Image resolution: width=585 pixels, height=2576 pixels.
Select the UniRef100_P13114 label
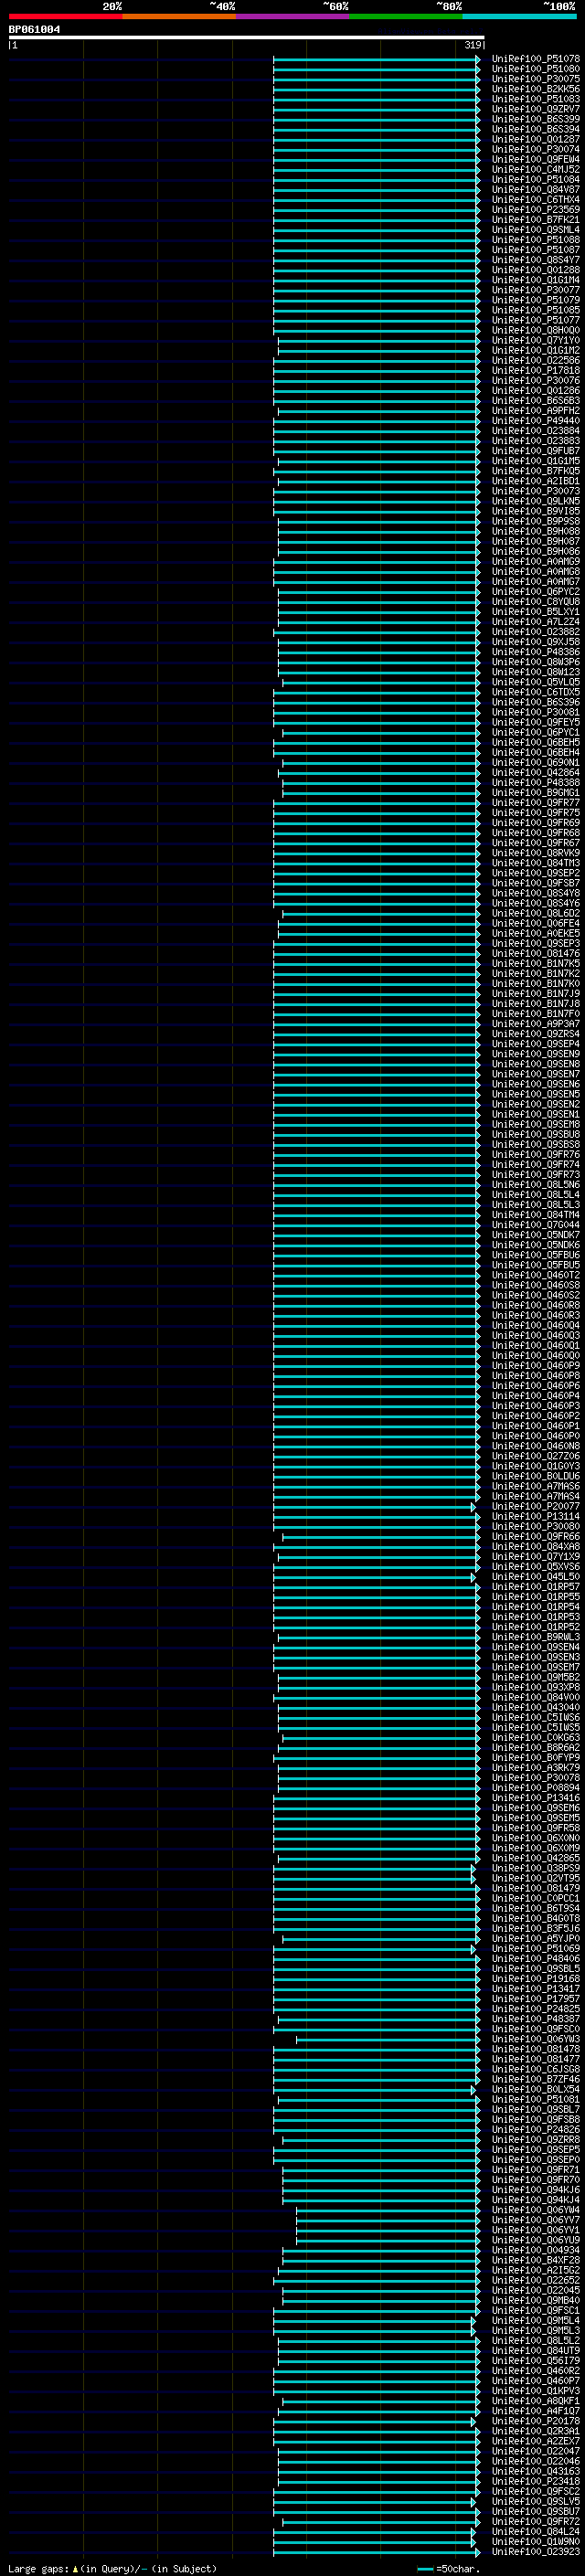tap(536, 1517)
